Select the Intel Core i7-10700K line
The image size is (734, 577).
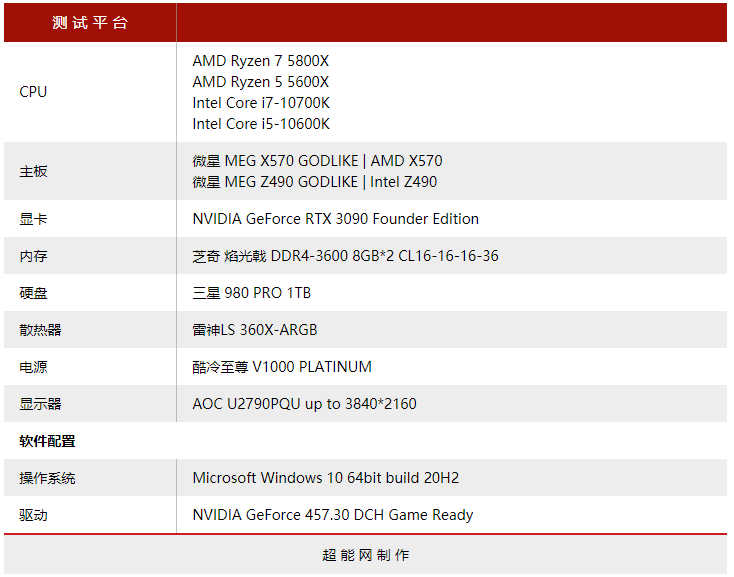coord(261,103)
